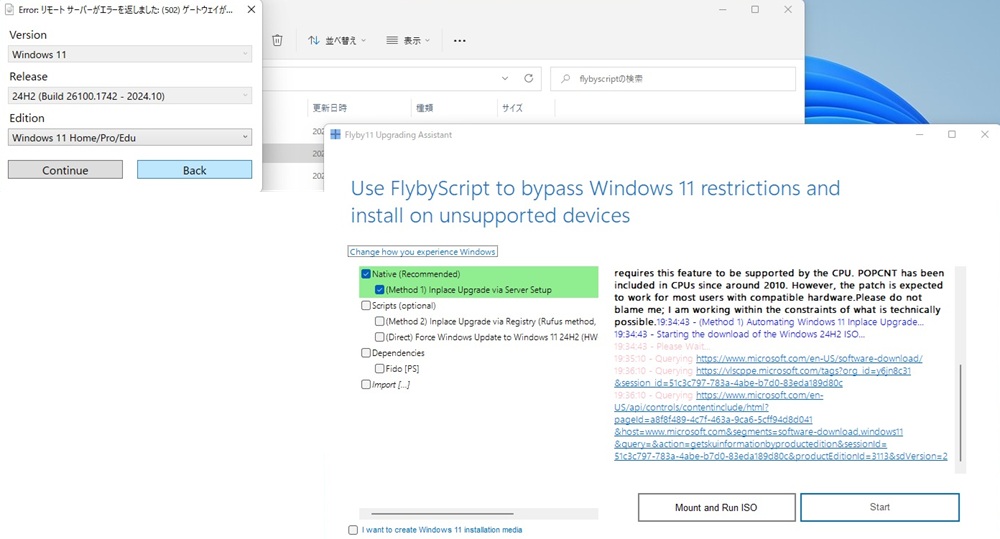1000x539 pixels.
Task: Enable the Fido [PS] dependency checkbox
Action: (380, 369)
